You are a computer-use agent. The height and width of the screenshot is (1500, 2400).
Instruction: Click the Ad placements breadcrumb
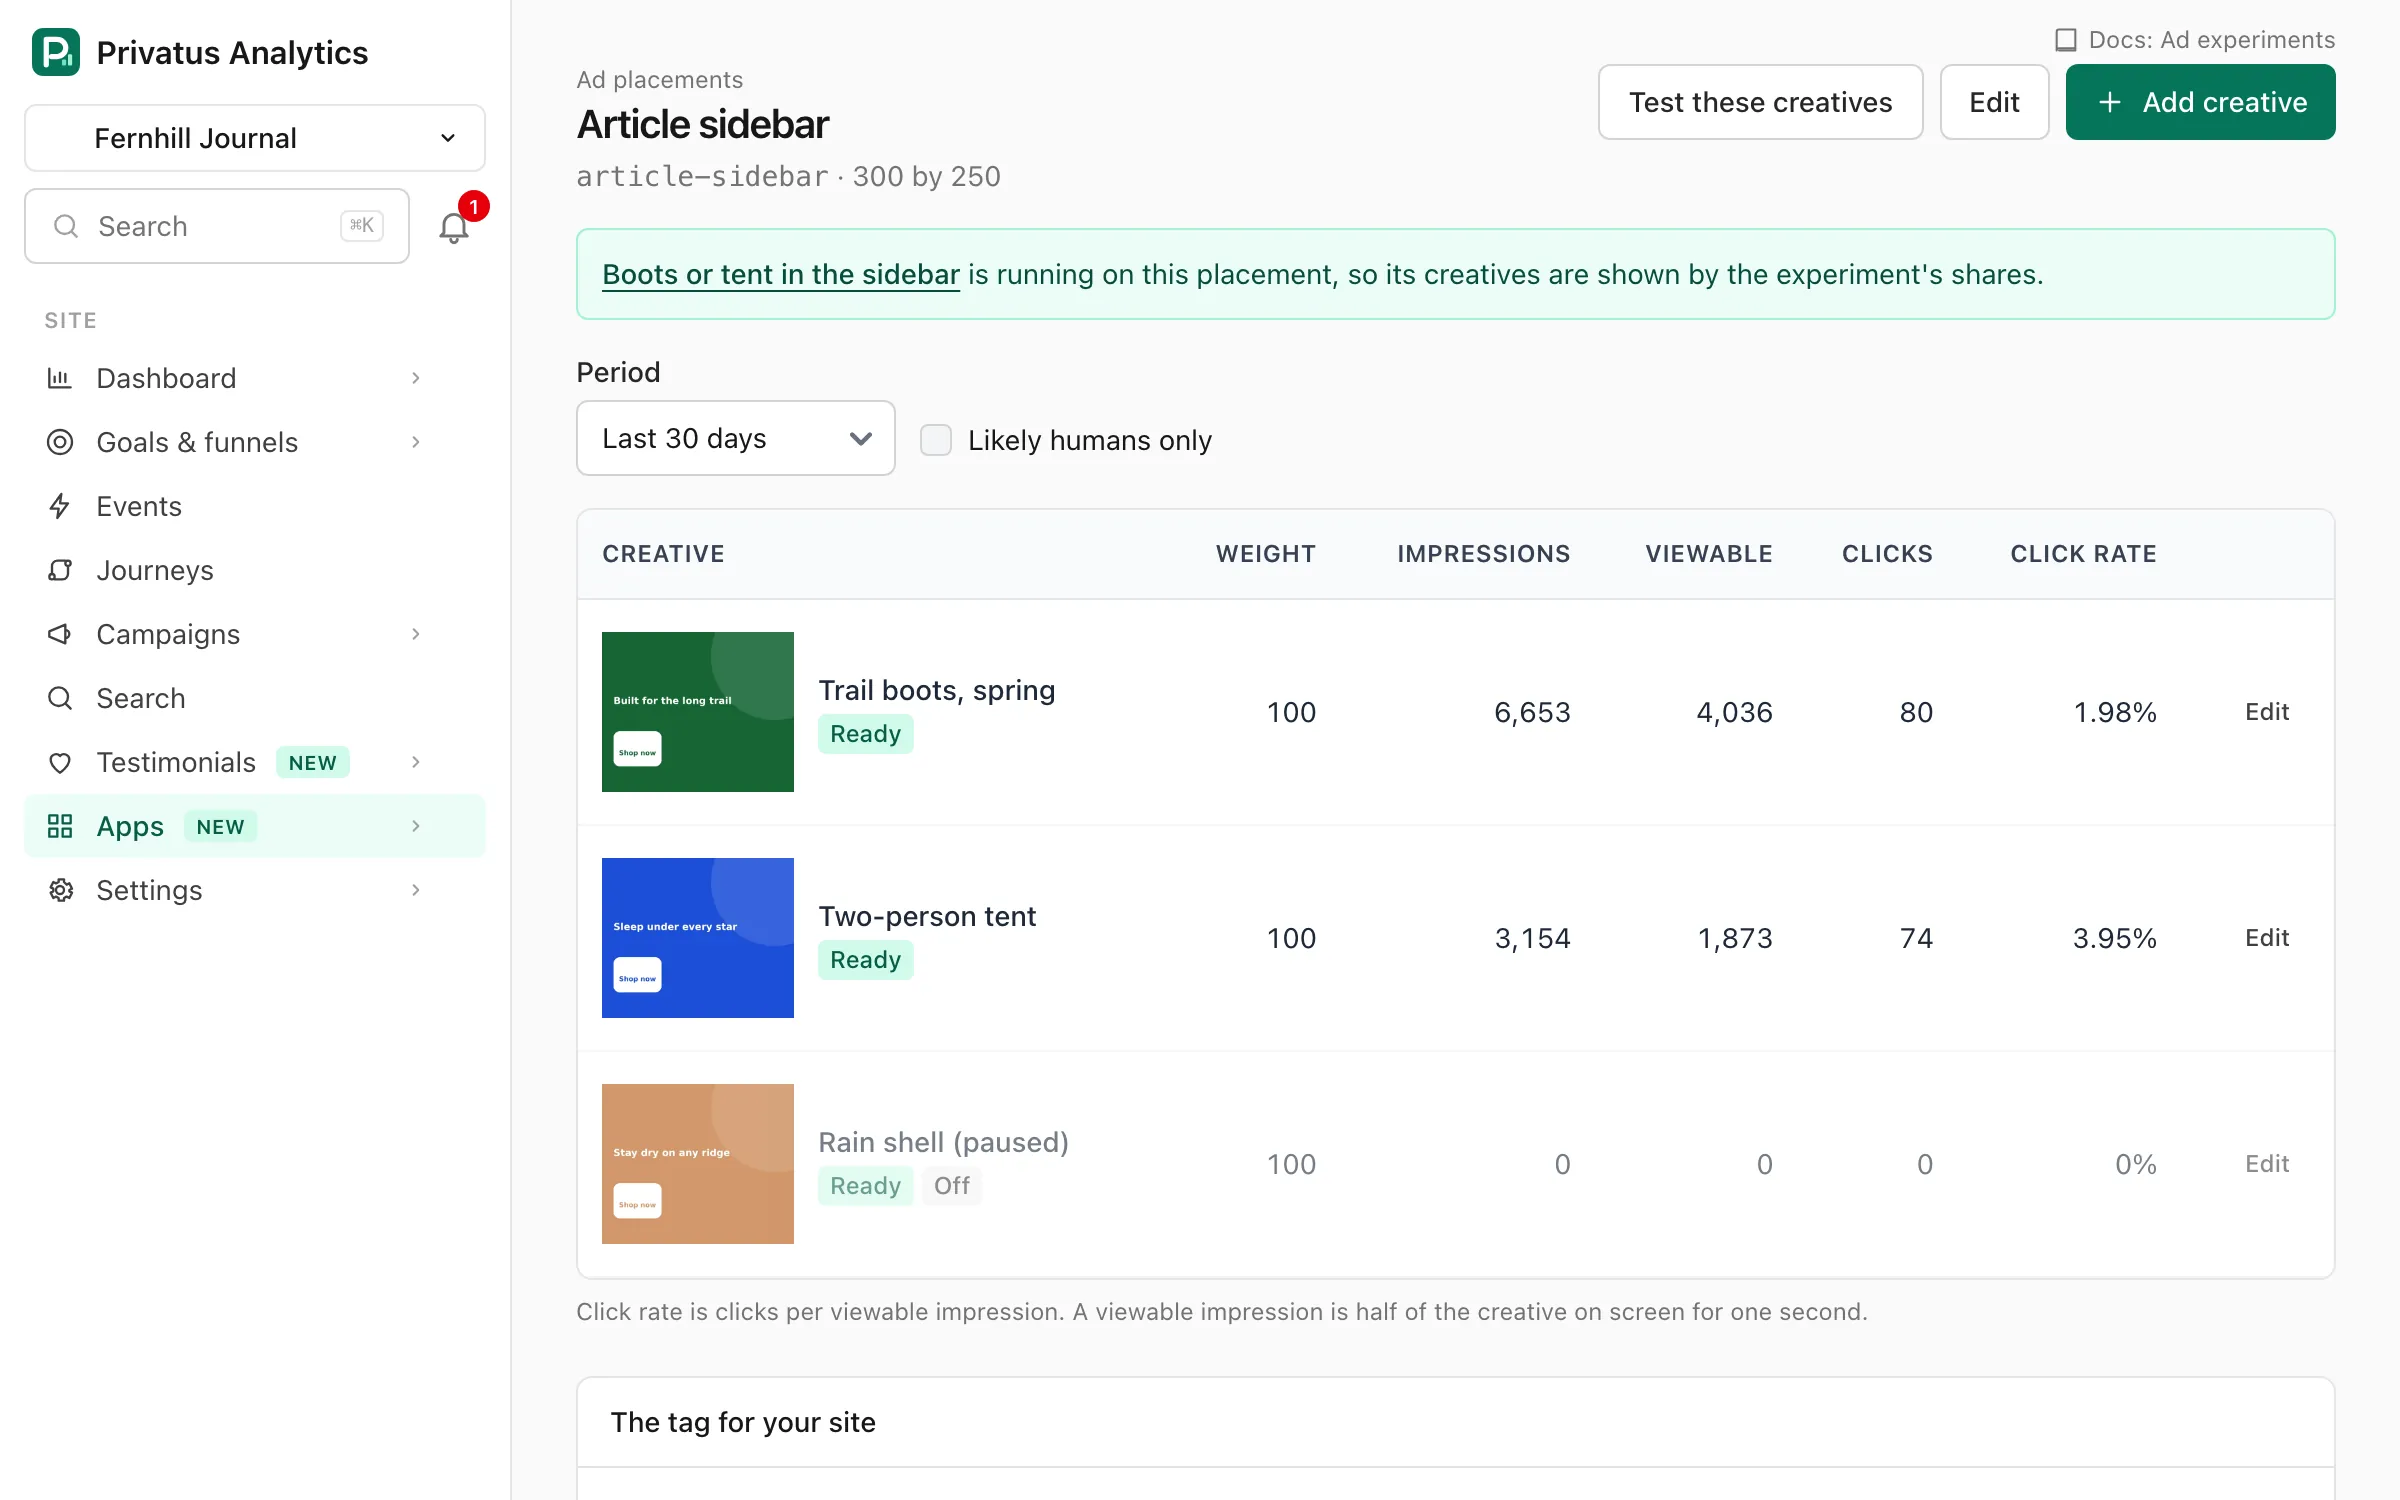pos(660,80)
